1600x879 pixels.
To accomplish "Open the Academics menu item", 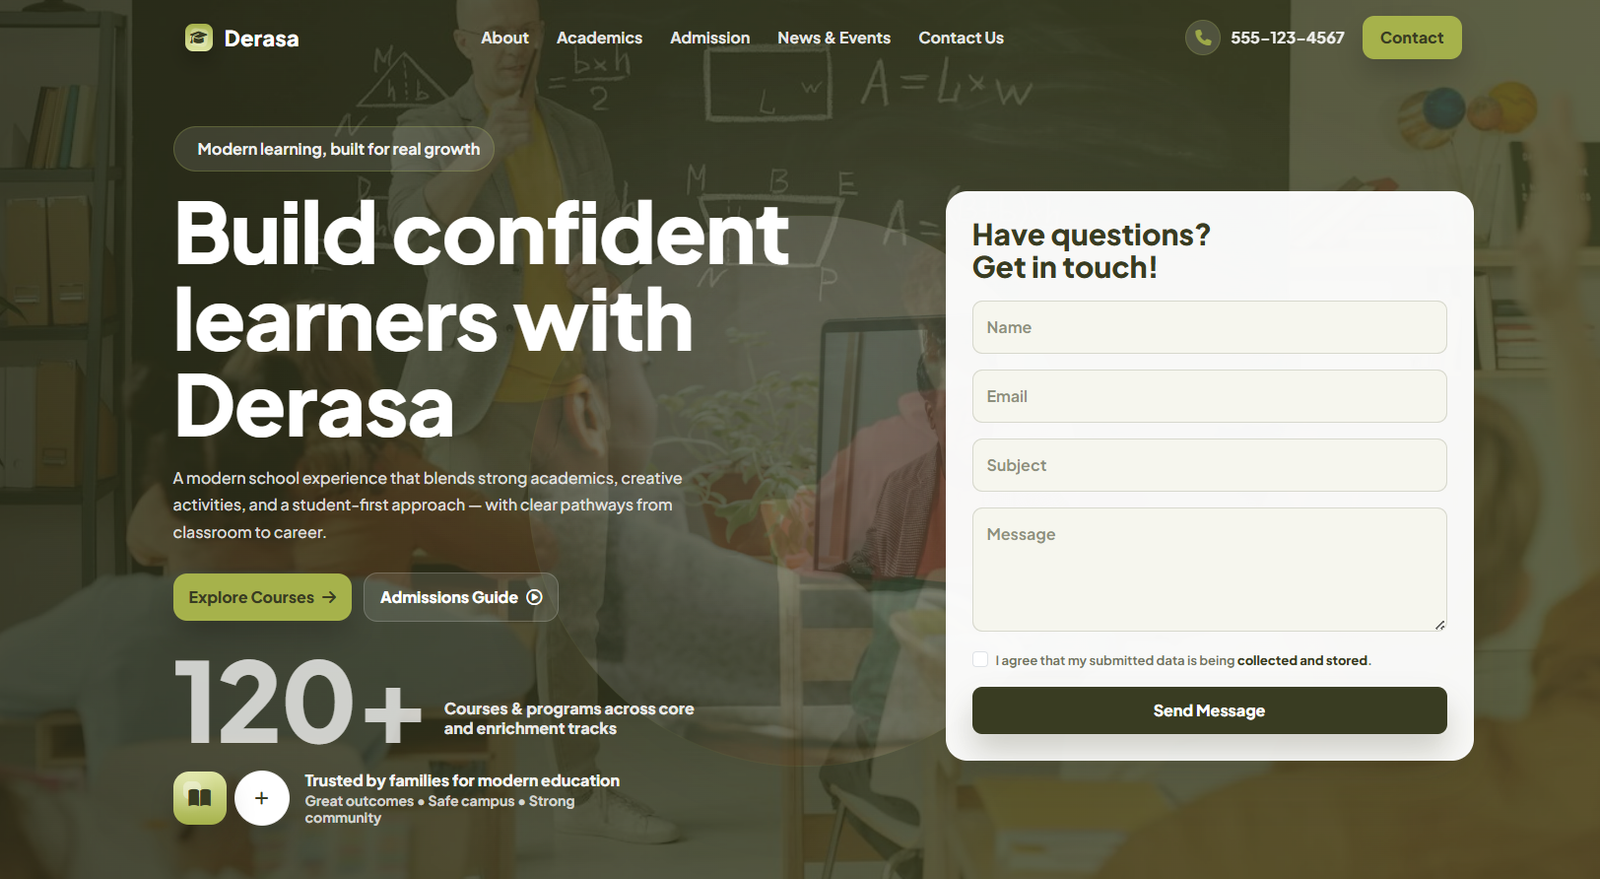I will (599, 38).
